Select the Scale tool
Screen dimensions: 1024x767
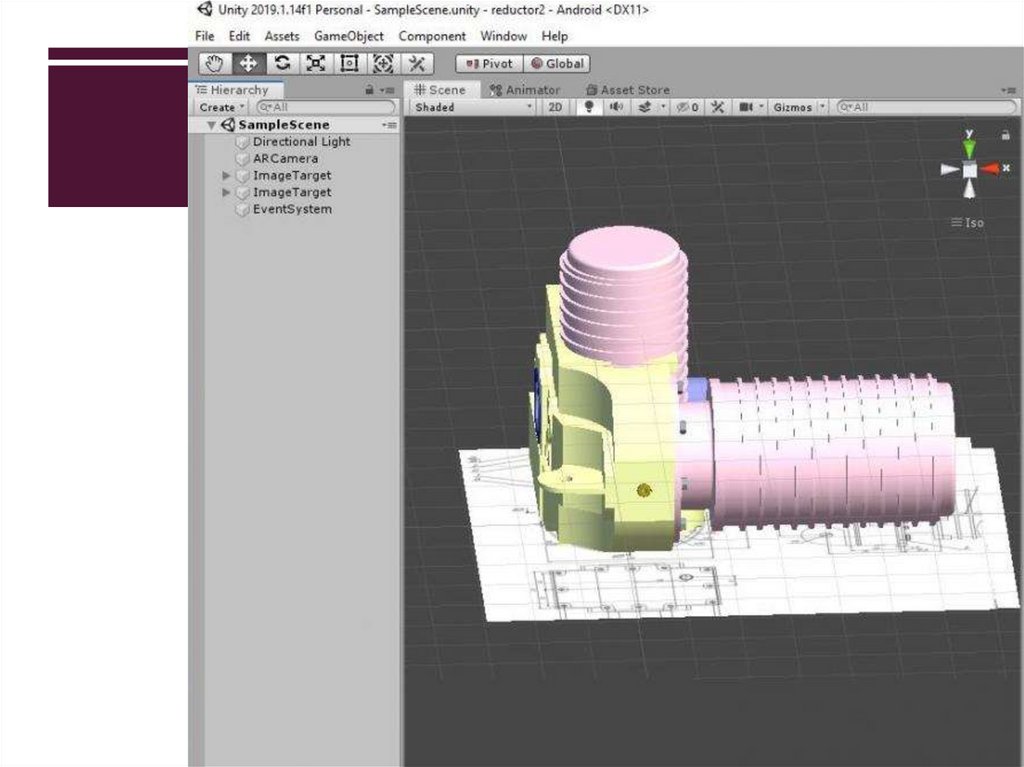[x=315, y=63]
